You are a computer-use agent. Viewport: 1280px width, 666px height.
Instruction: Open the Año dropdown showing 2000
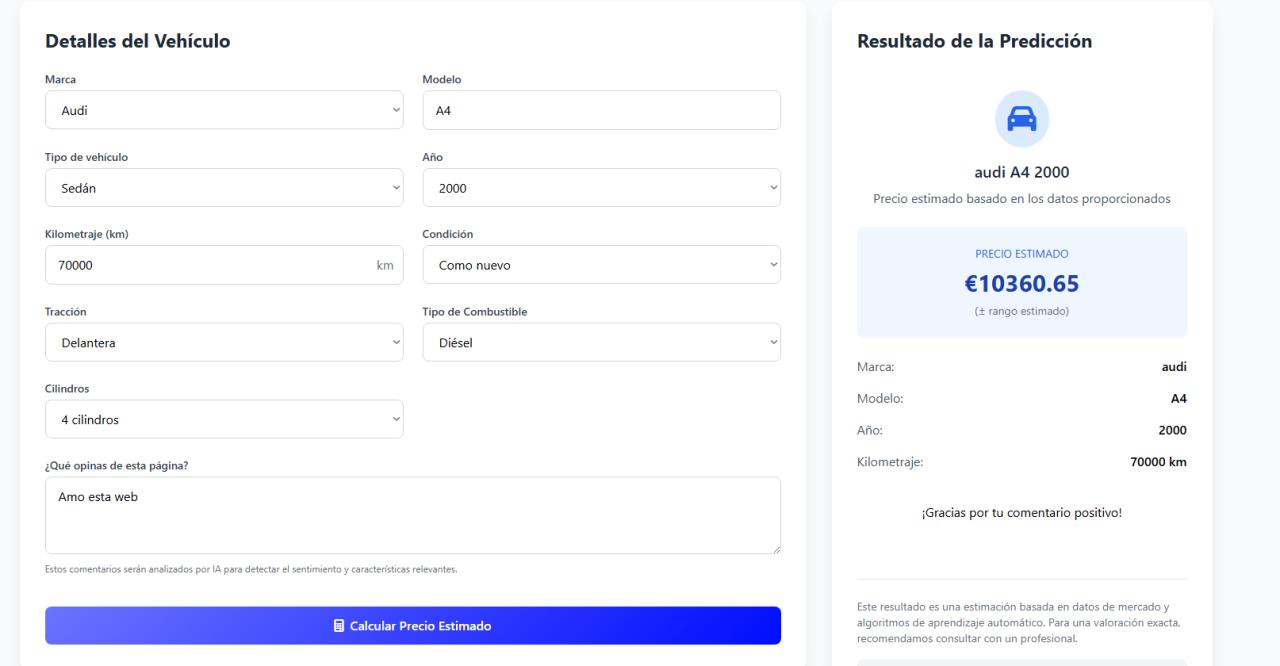coord(601,187)
